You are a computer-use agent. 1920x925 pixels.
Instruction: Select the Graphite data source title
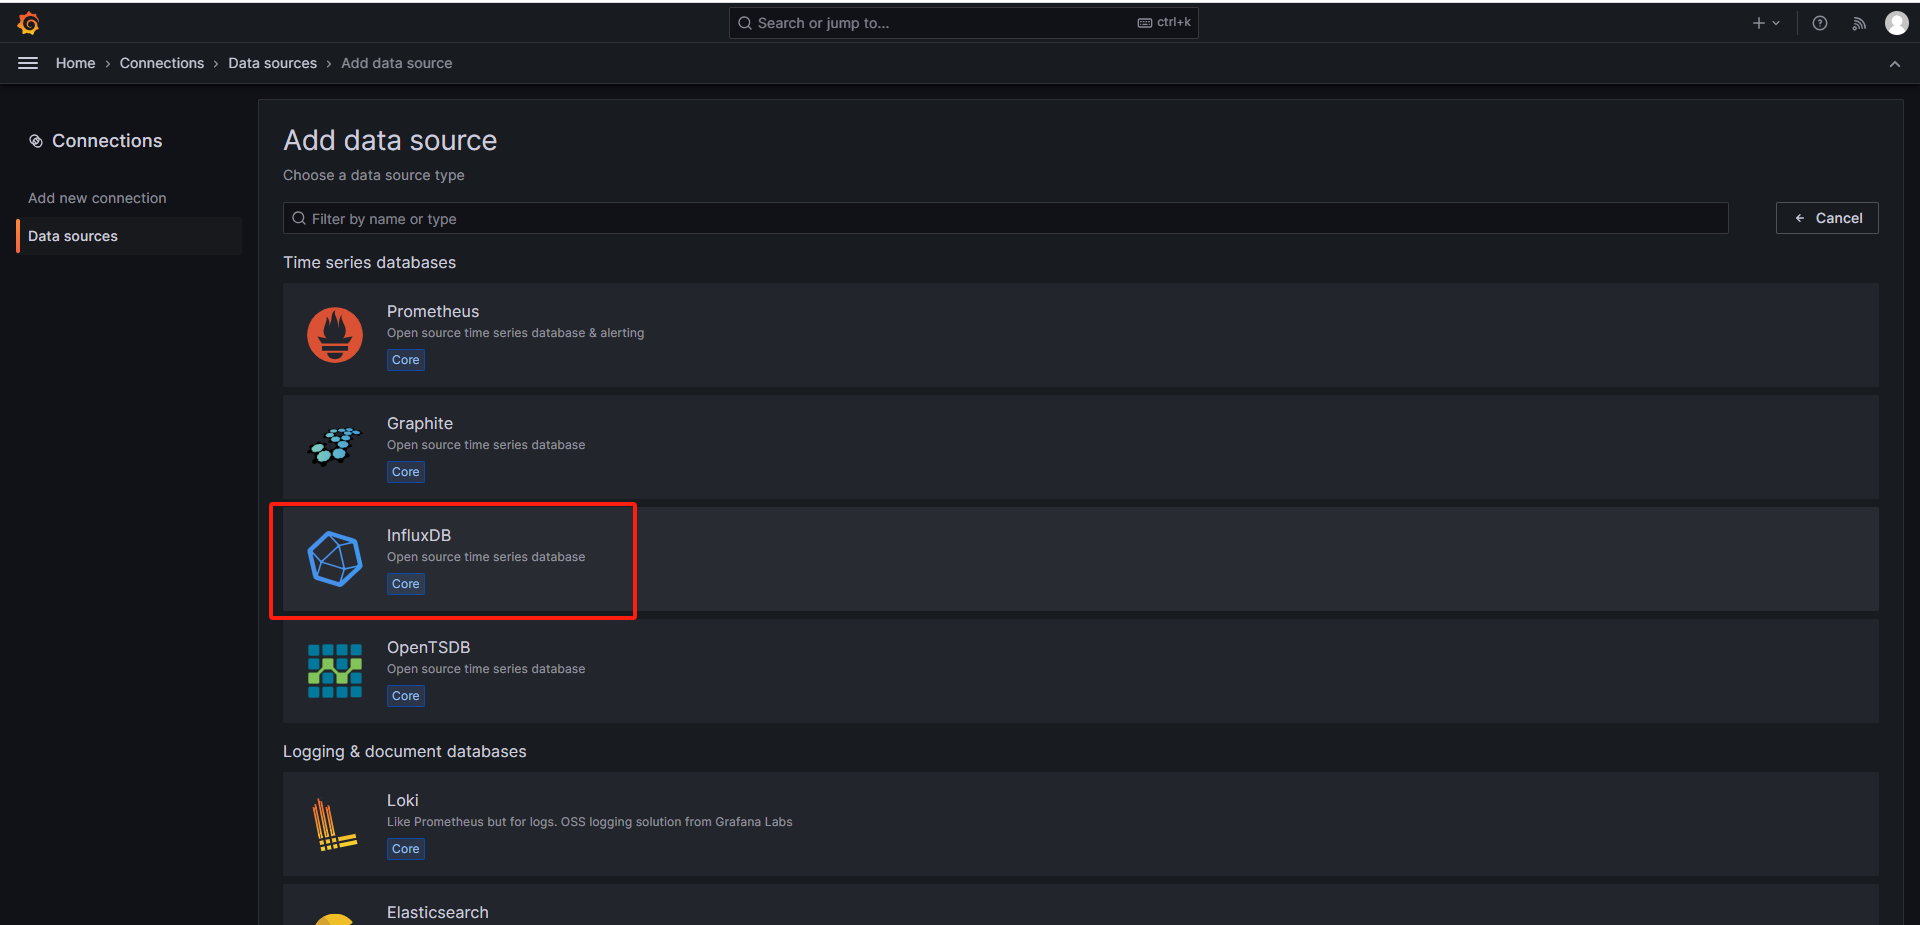[420, 423]
